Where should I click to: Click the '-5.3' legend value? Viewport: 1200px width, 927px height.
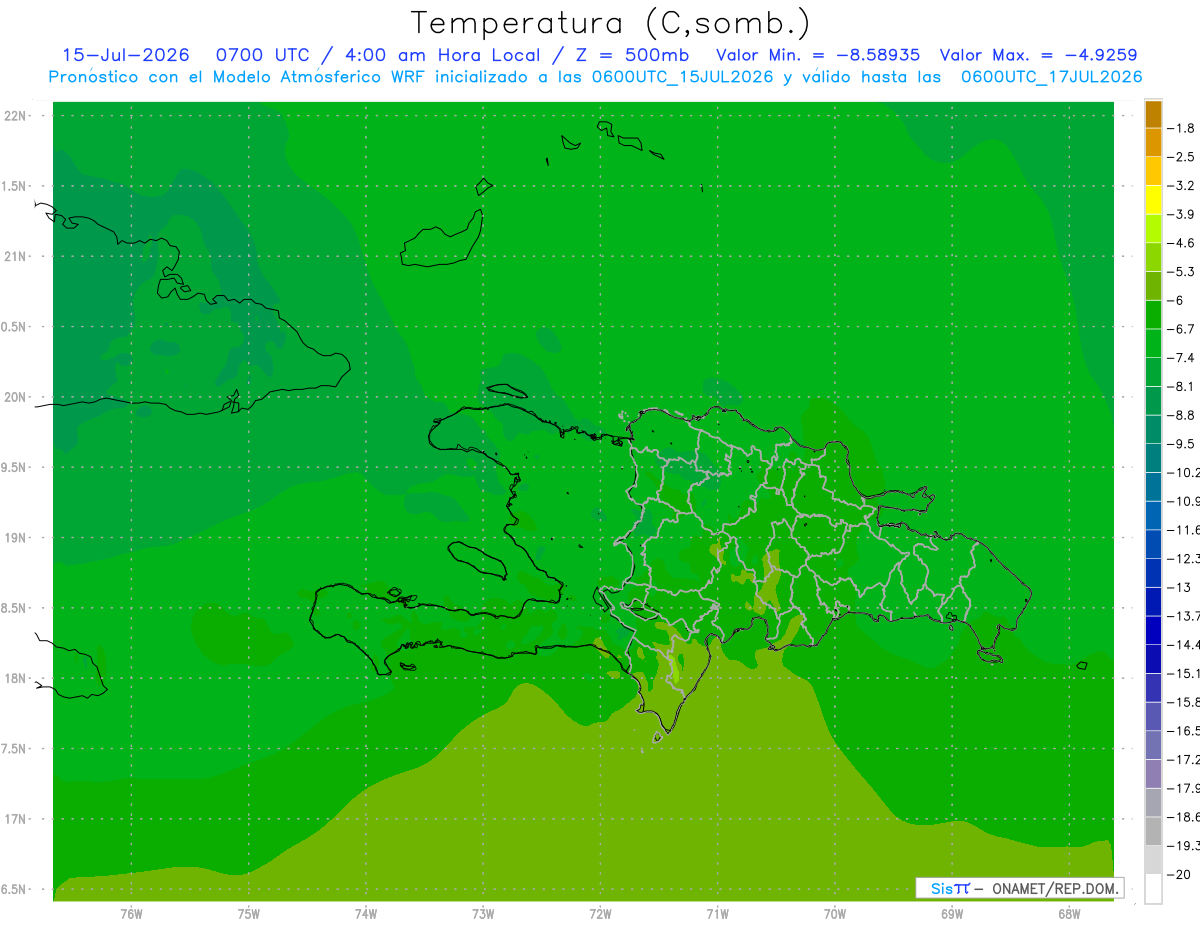(1182, 271)
